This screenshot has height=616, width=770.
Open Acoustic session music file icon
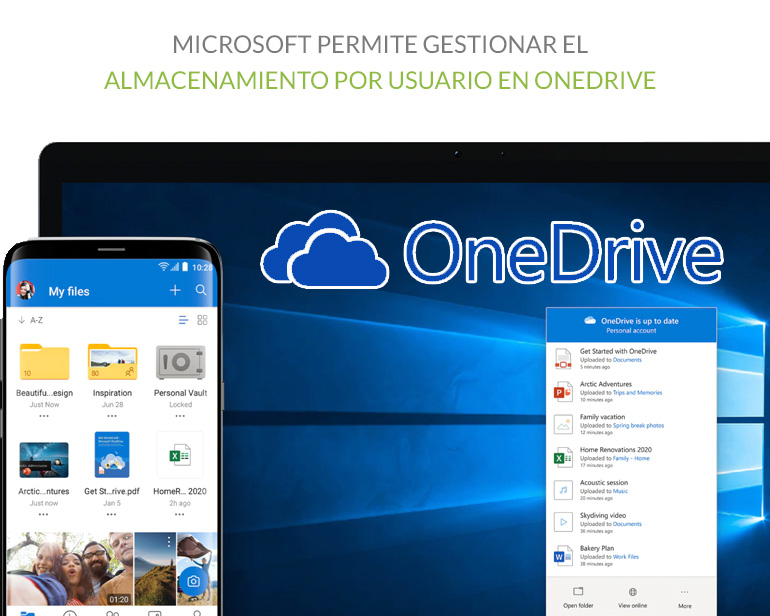pos(563,490)
